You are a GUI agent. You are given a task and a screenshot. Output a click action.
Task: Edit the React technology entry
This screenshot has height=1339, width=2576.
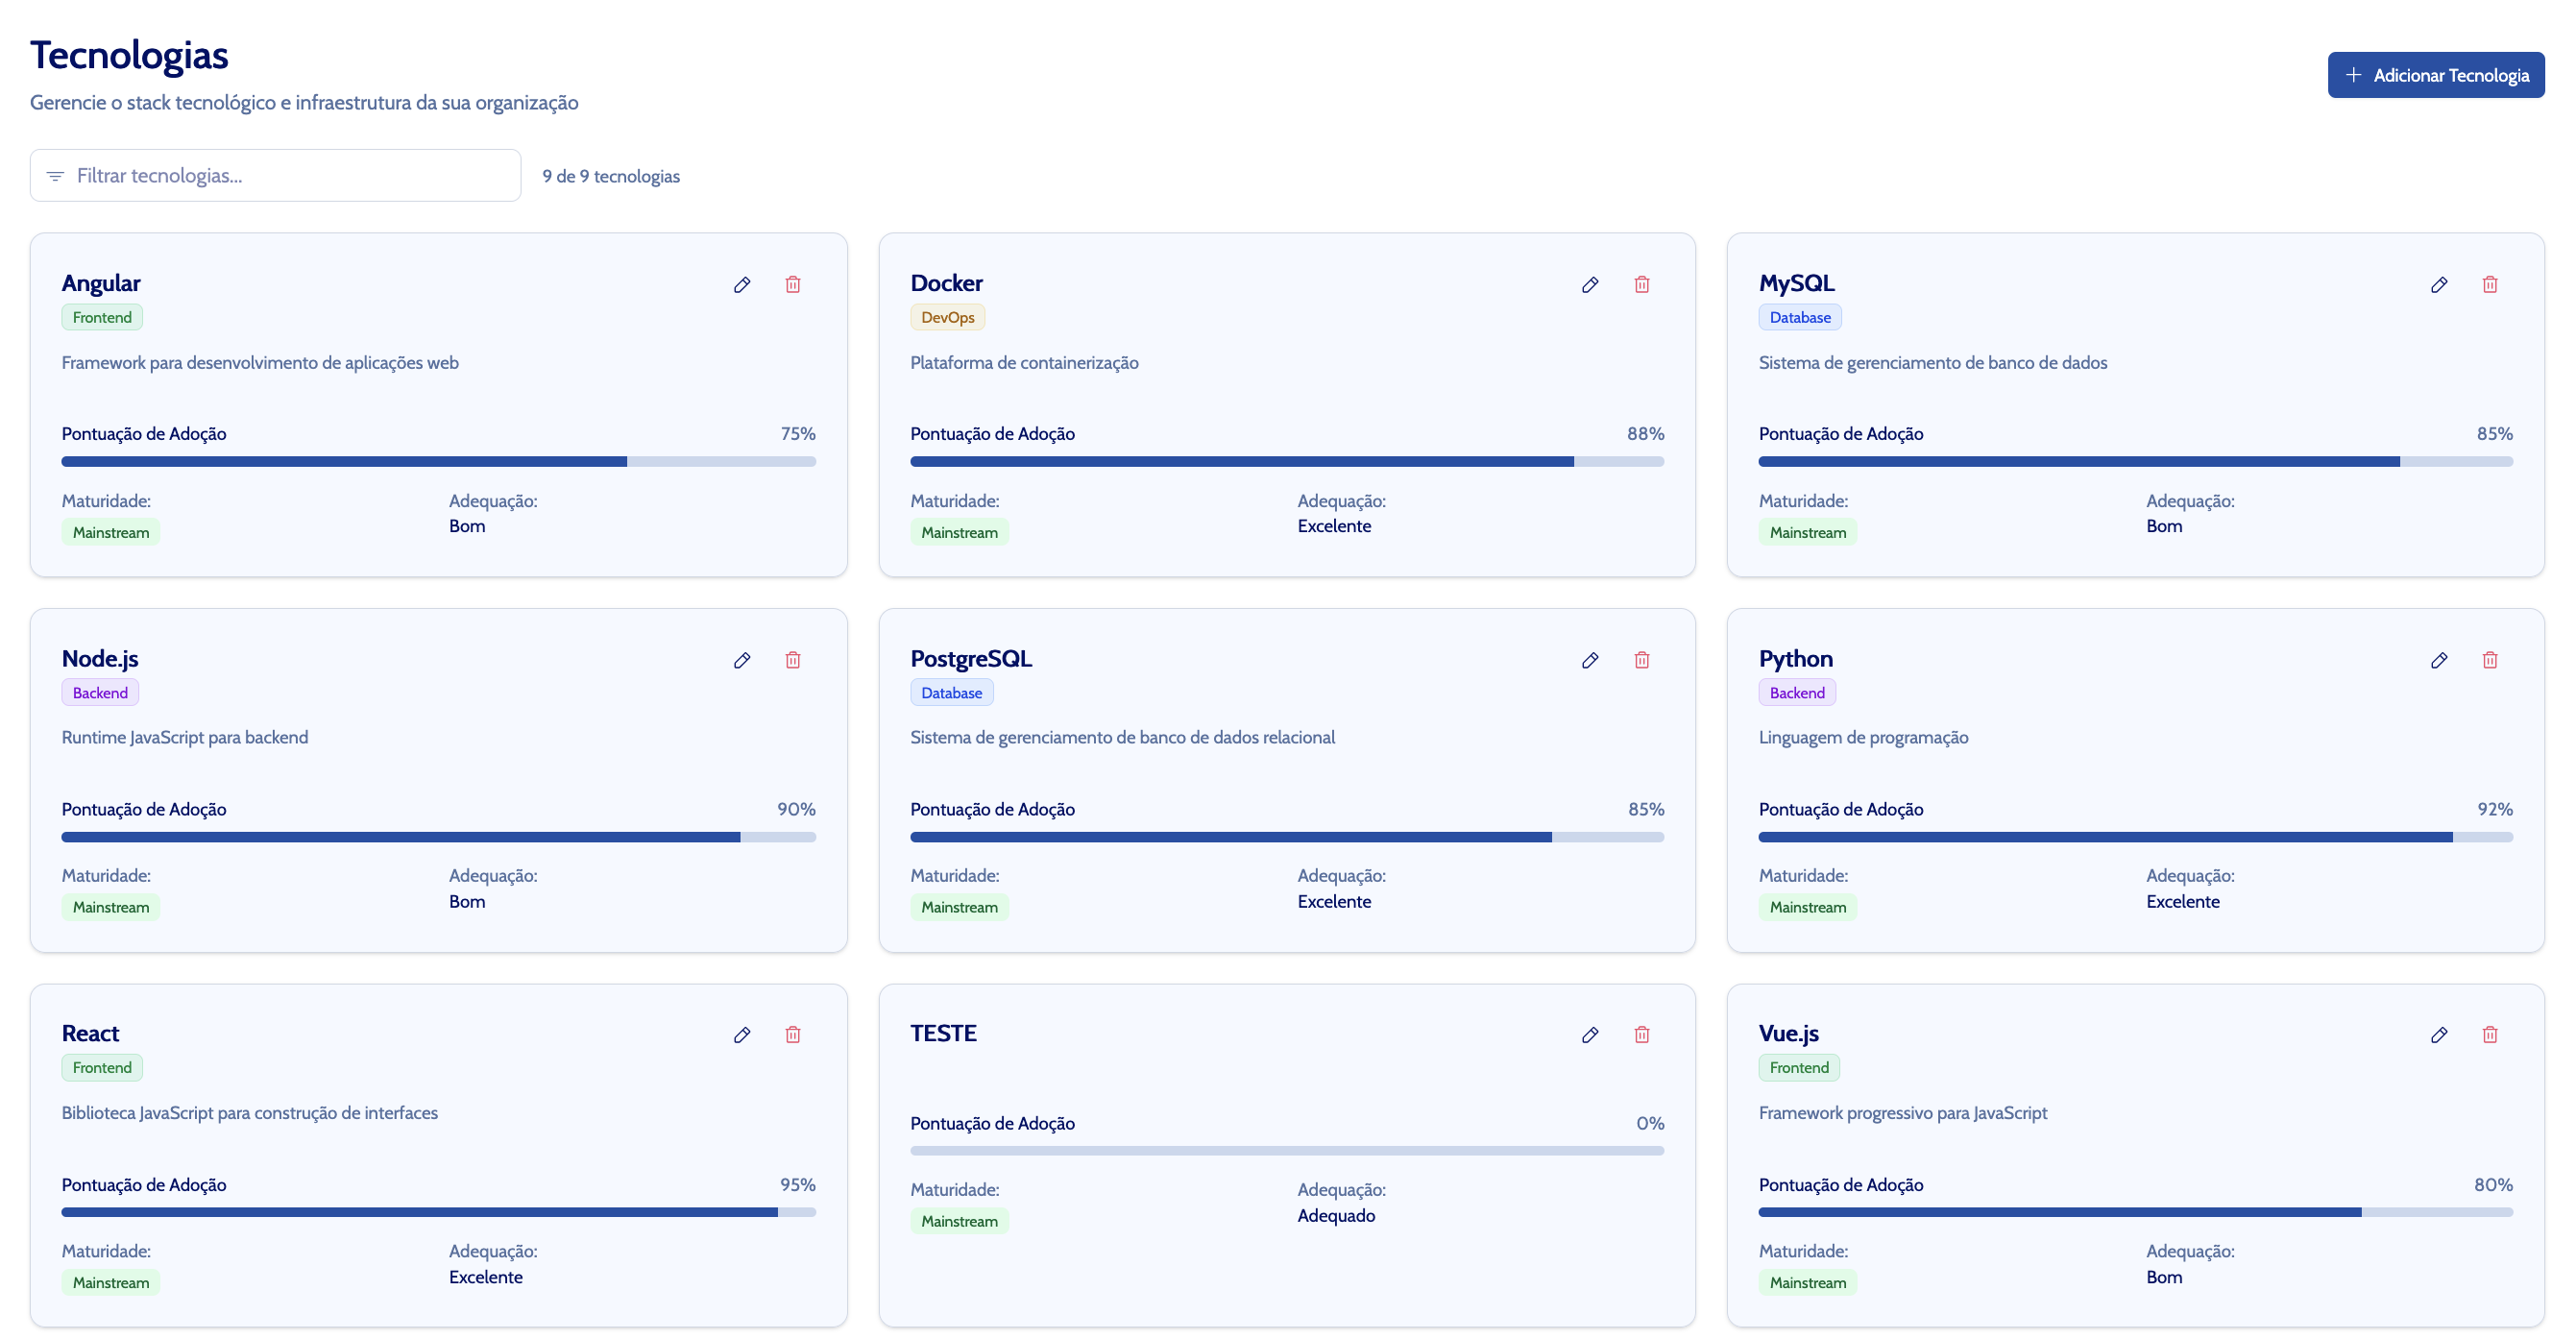click(742, 1035)
